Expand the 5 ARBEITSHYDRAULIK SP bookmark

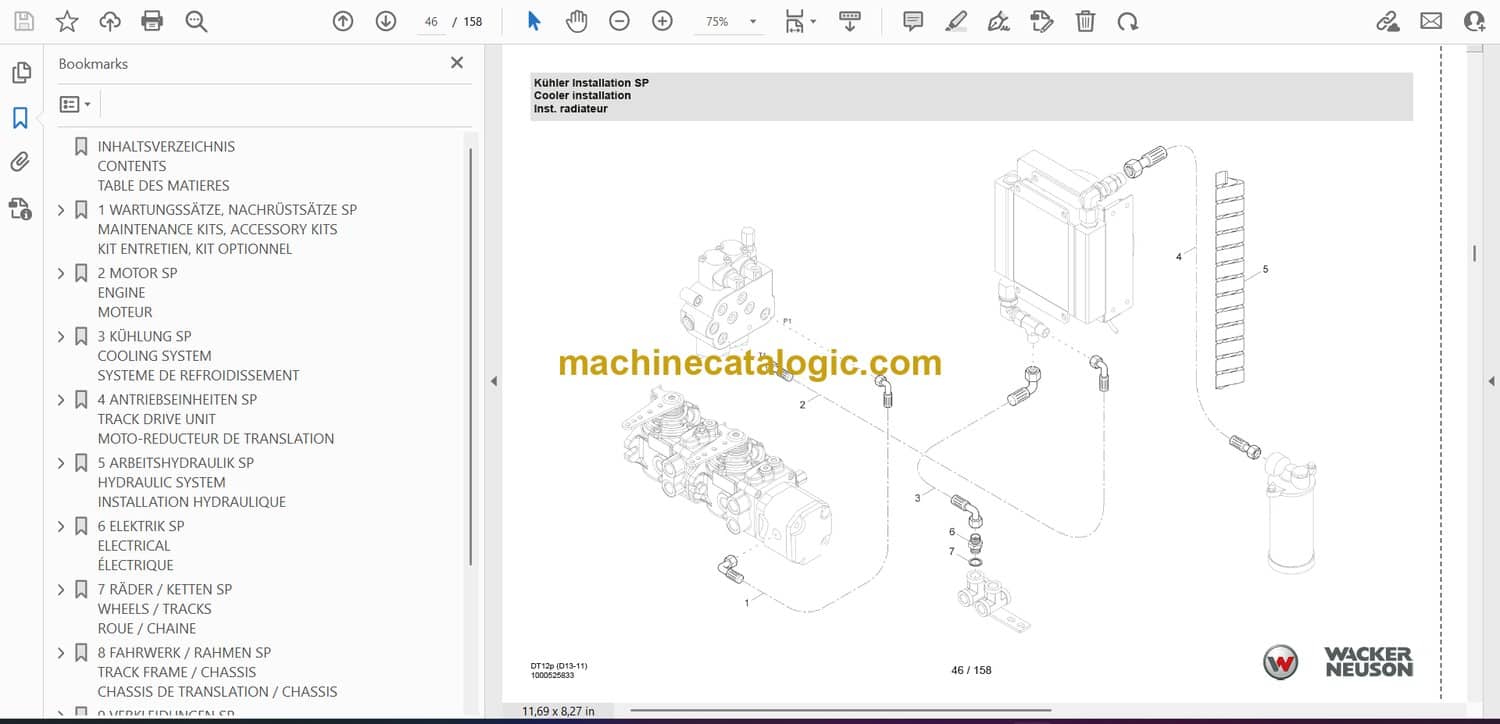[x=61, y=463]
